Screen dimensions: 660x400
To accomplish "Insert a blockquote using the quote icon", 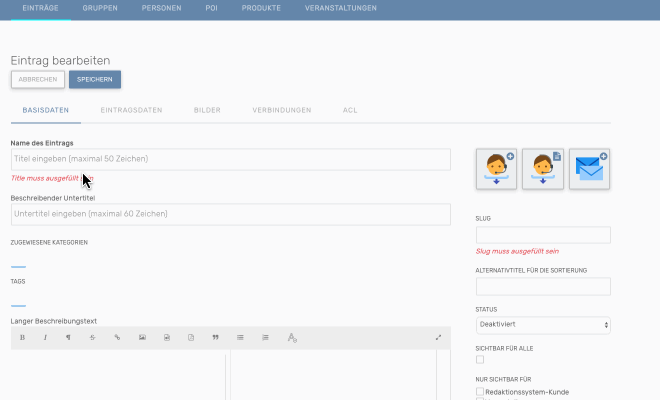I will tap(215, 338).
